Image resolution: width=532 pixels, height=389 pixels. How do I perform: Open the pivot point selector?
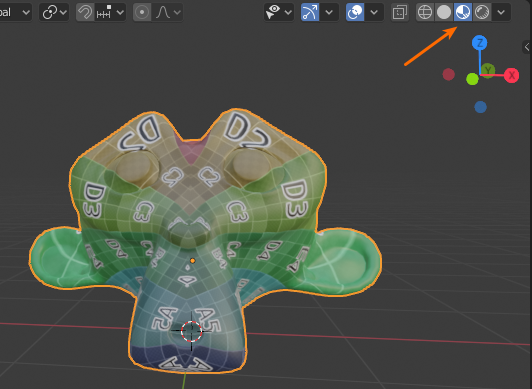click(54, 13)
